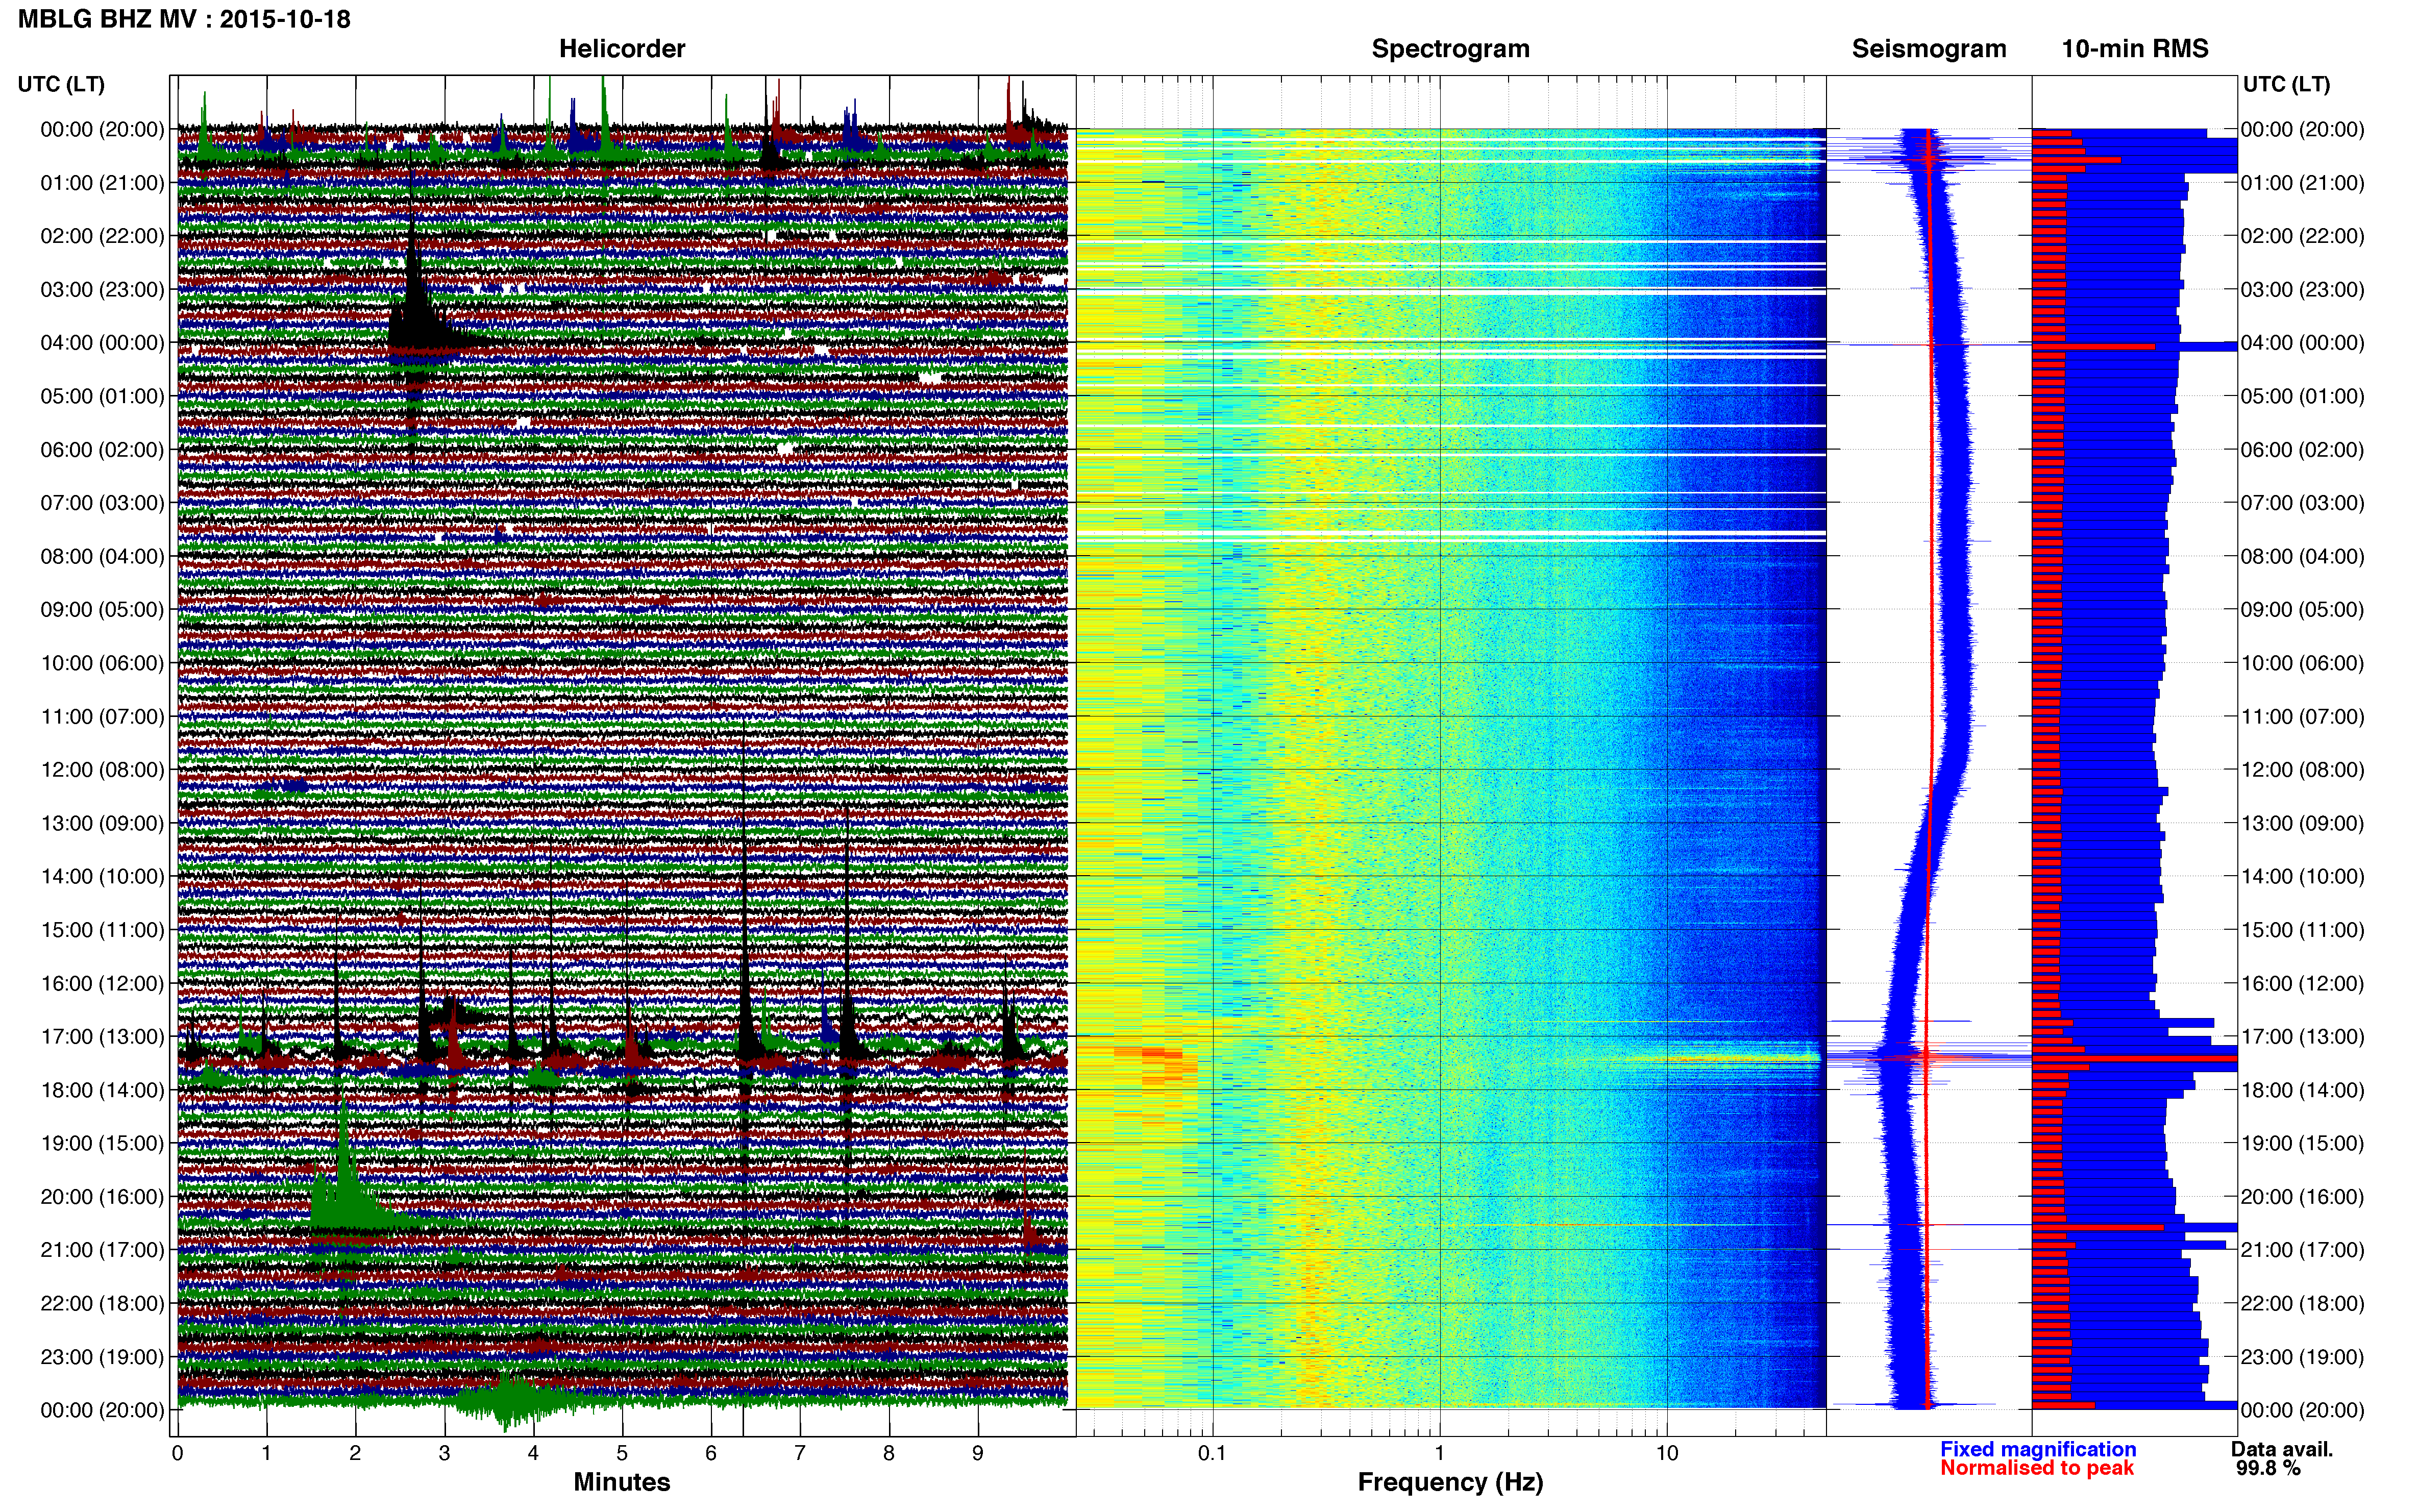Click the "Data avail." label

pyautogui.click(x=2282, y=1449)
